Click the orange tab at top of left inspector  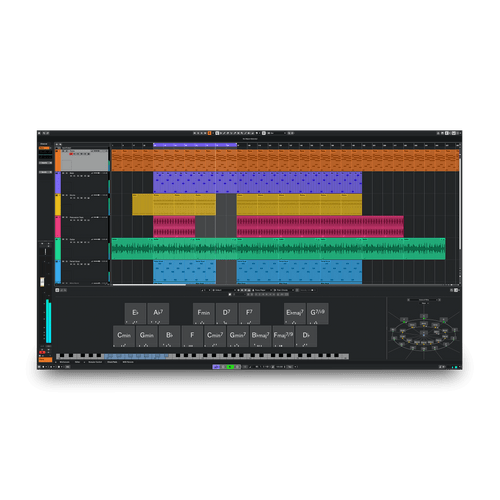44,148
